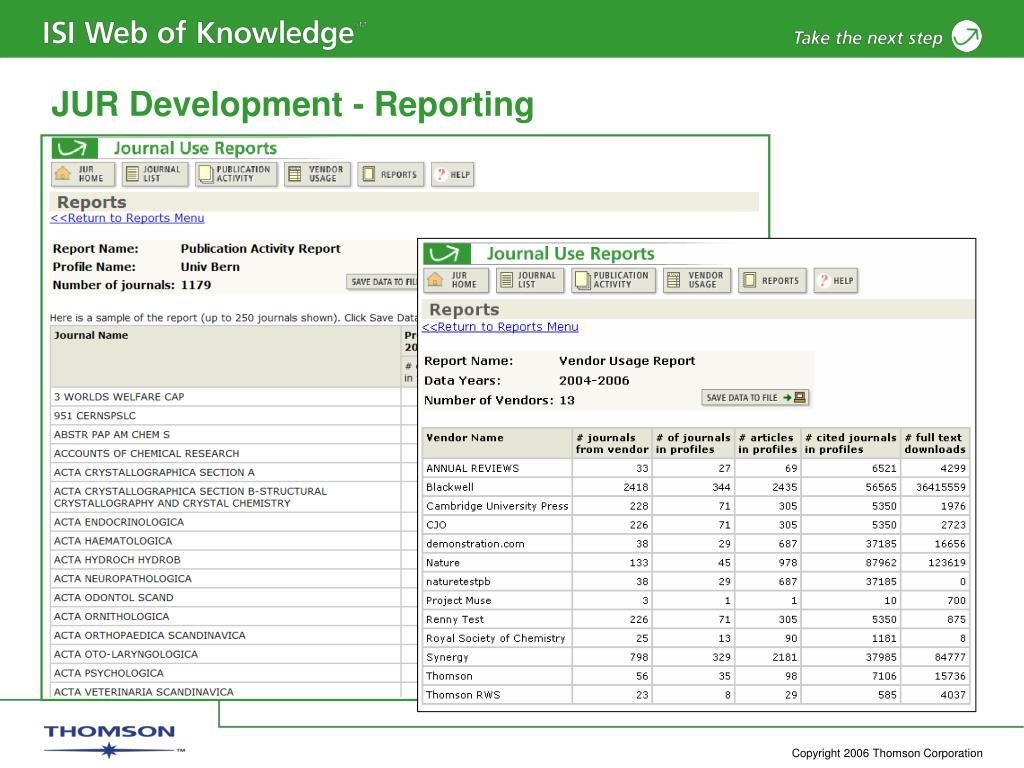Image resolution: width=1024 pixels, height=768 pixels.
Task: Click journal ACTA HYDROCH HYDROB
Action: pyautogui.click(x=117, y=560)
